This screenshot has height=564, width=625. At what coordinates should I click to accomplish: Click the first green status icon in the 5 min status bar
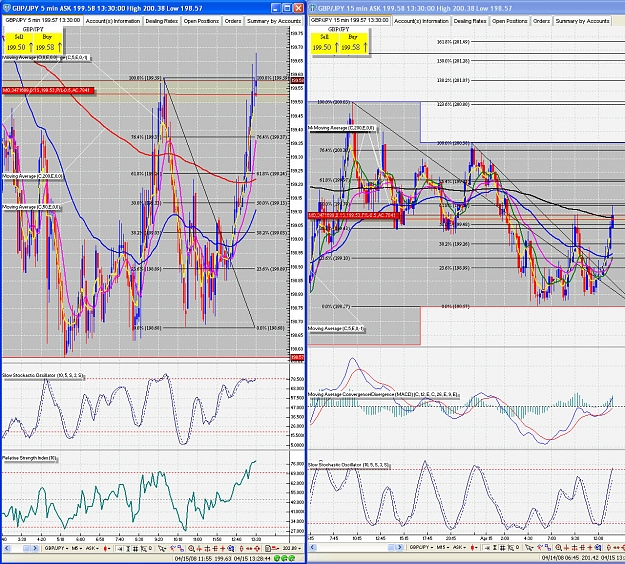pyautogui.click(x=277, y=558)
